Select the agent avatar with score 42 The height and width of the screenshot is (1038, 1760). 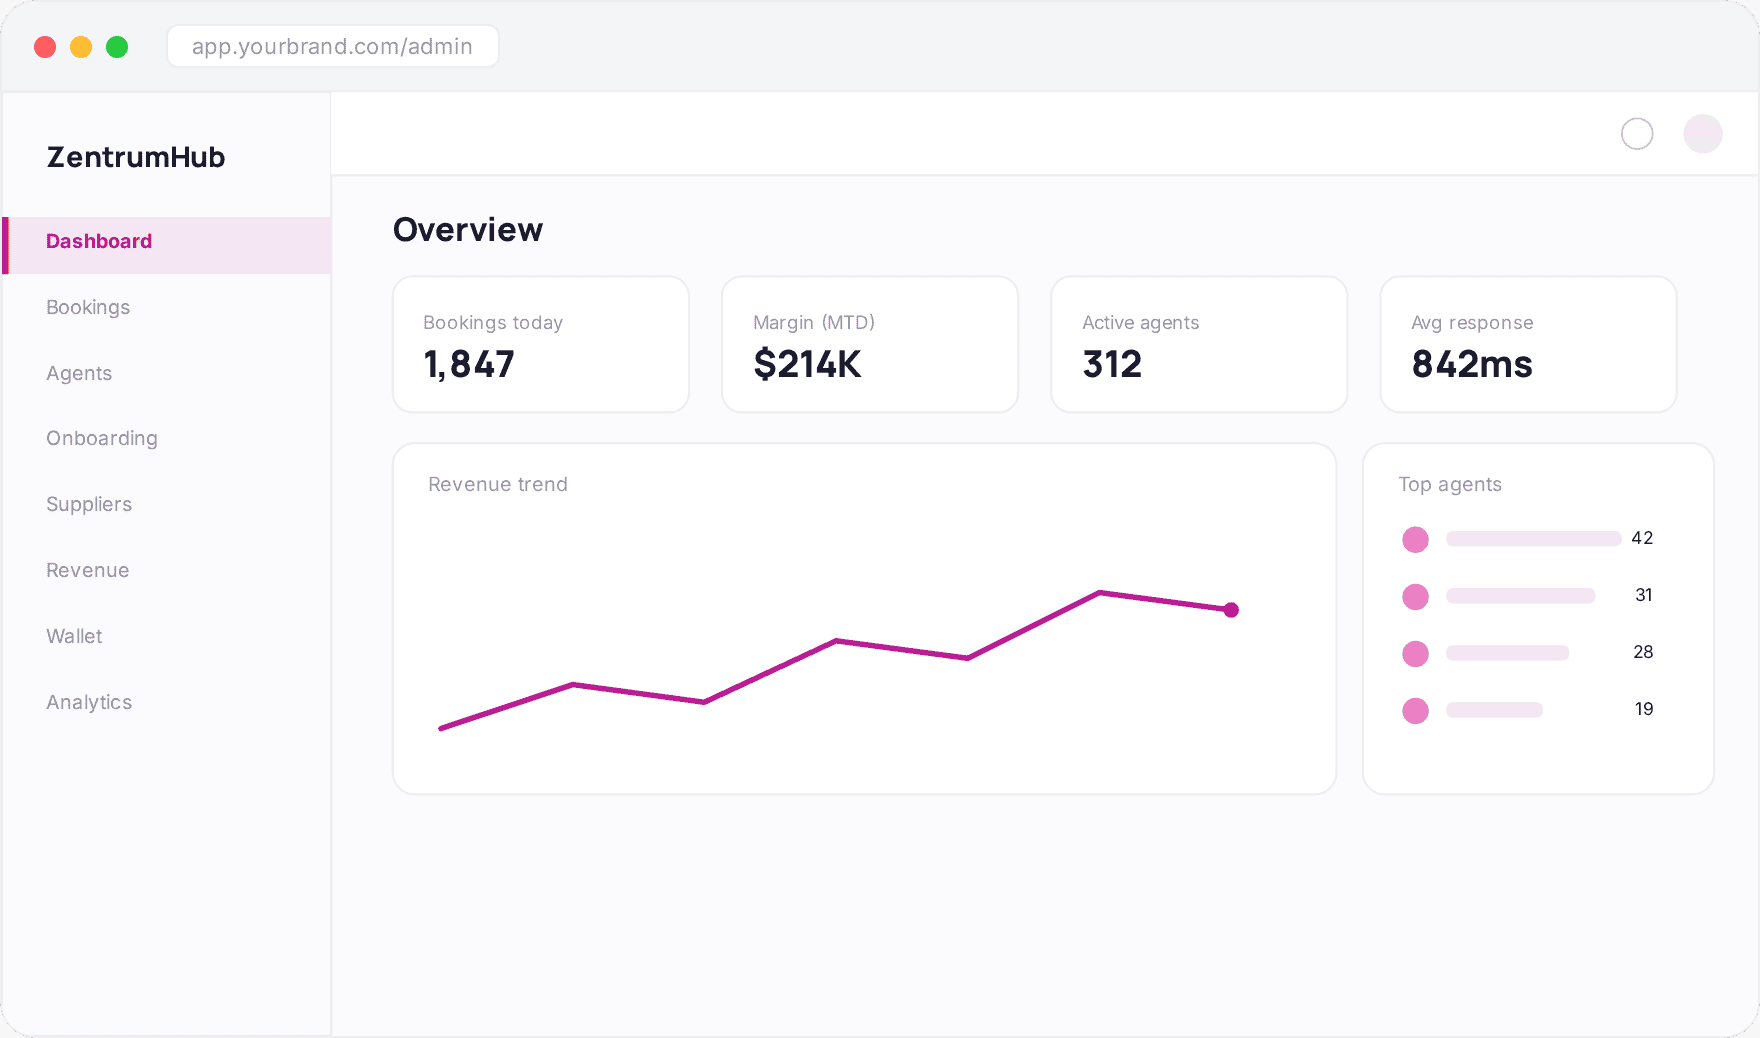tap(1415, 540)
